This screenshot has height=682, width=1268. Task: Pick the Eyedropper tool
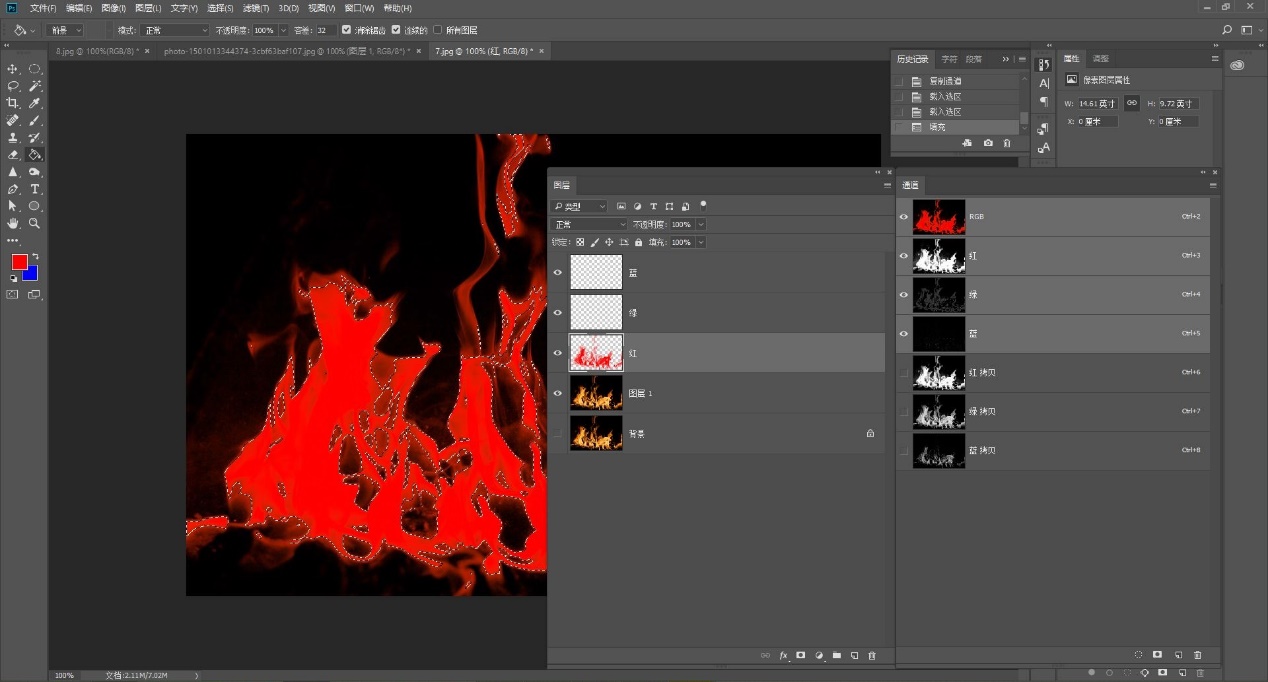(x=35, y=104)
